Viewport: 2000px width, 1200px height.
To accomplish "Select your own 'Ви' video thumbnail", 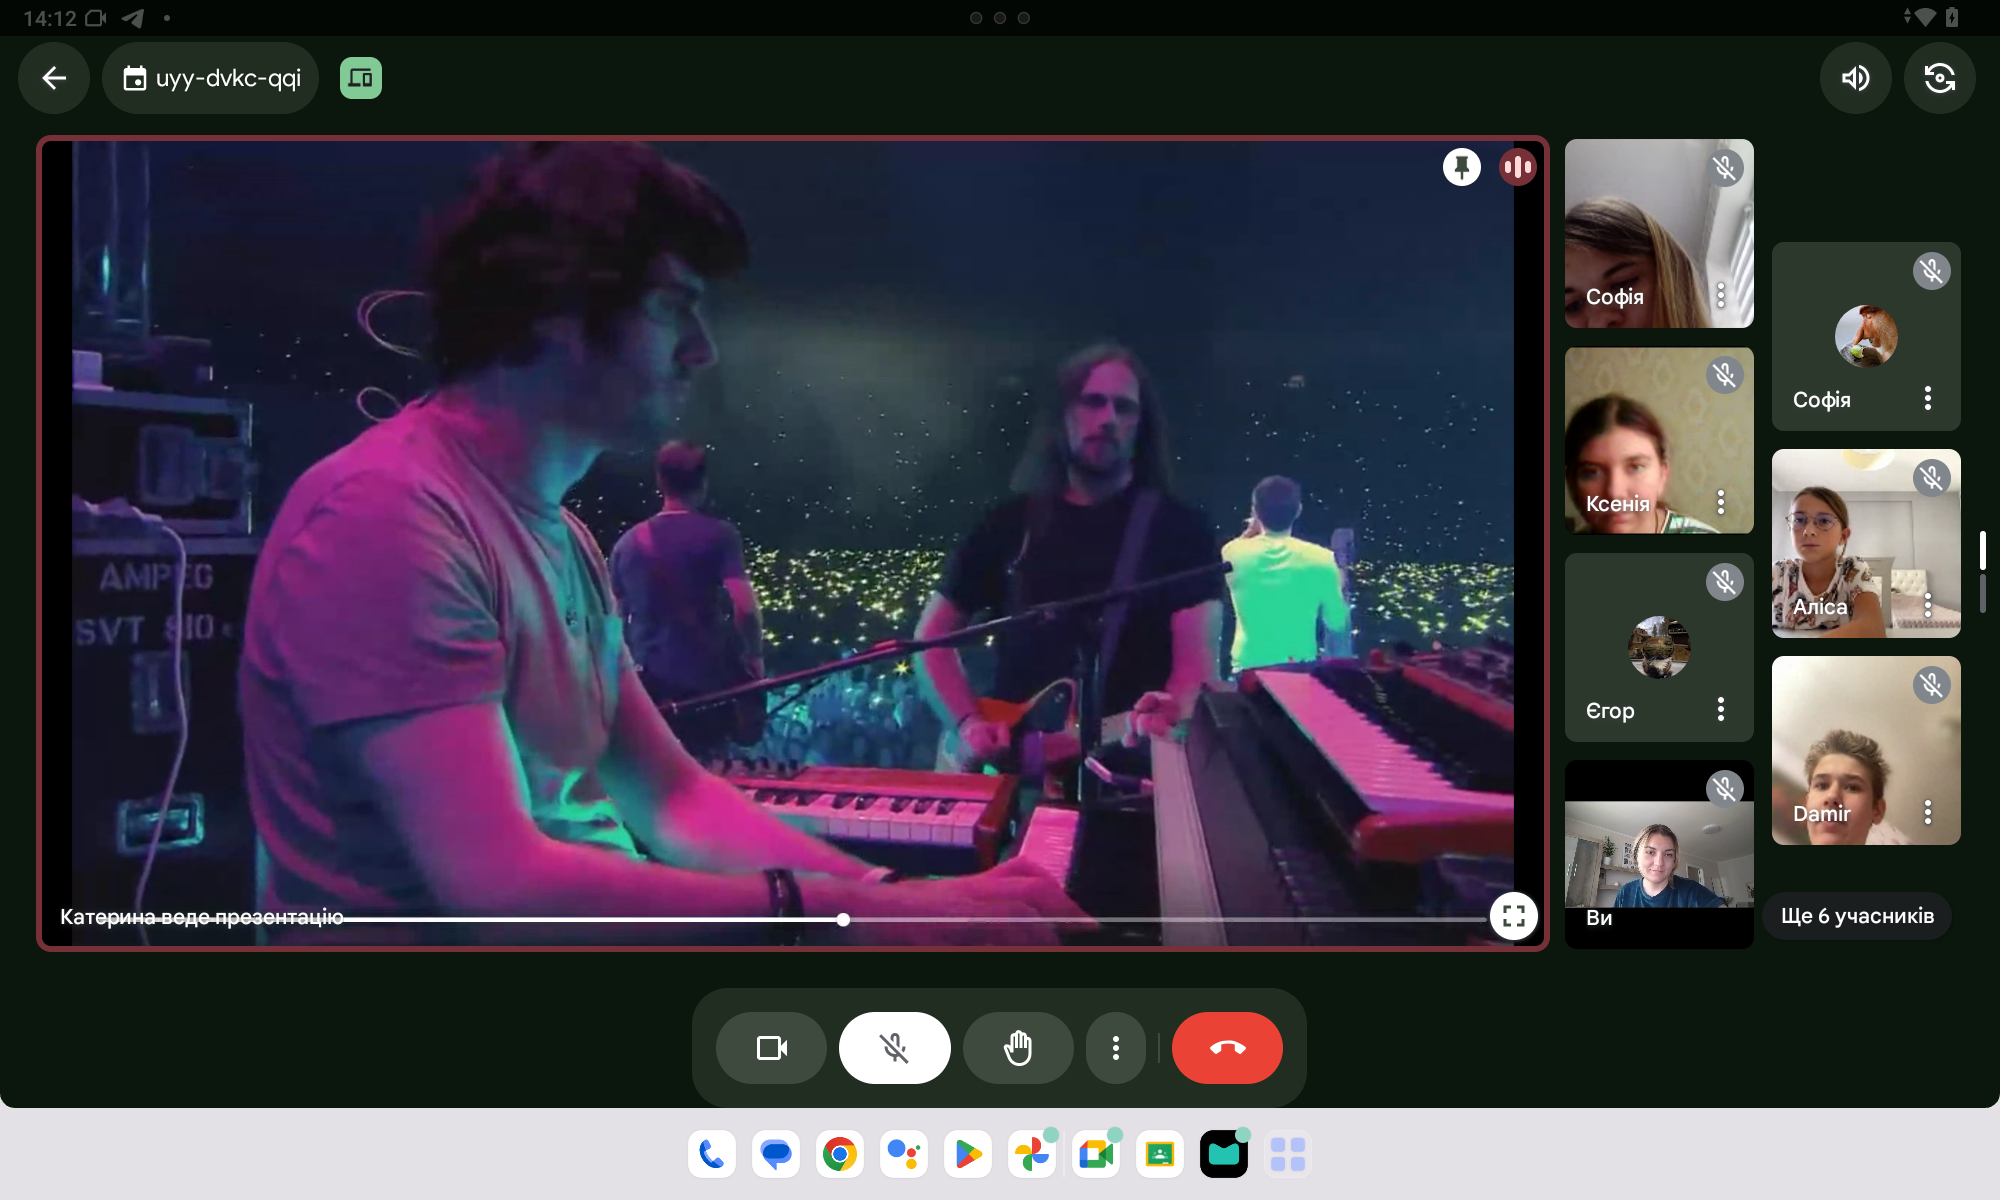I will [1658, 855].
